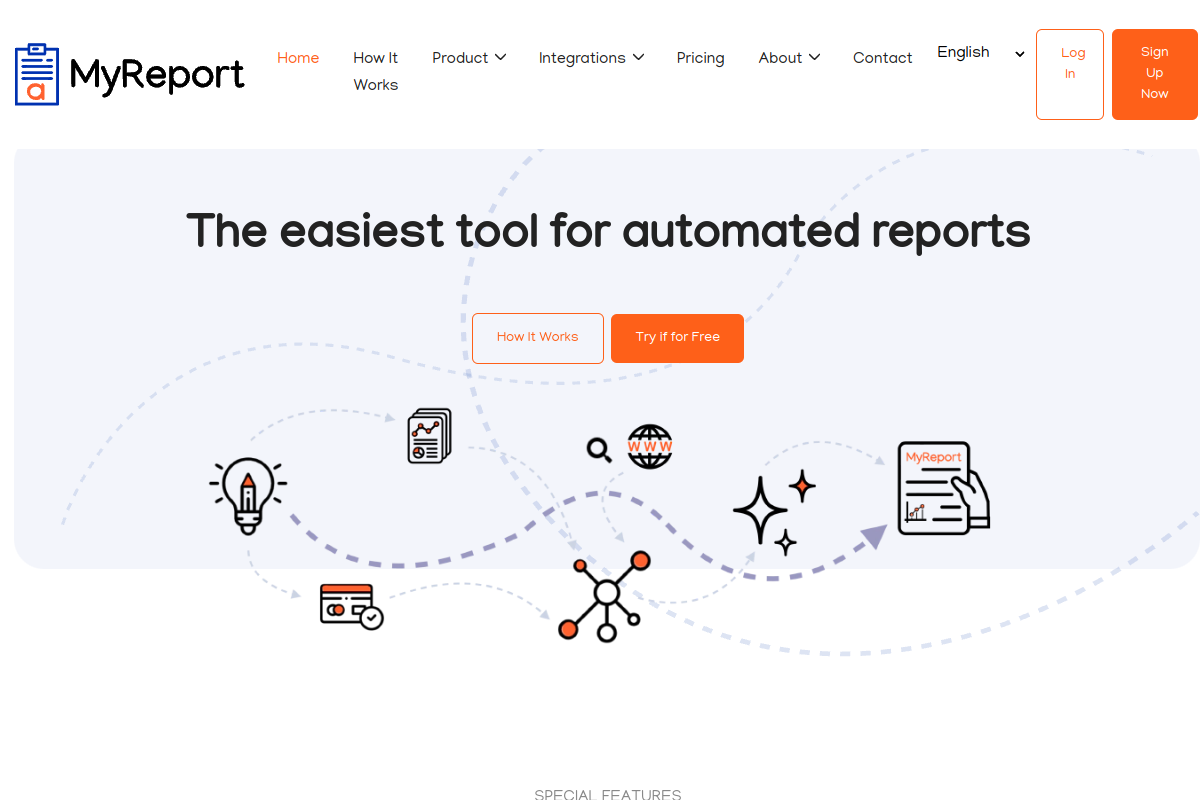Click the MyReport brand name text

[157, 75]
